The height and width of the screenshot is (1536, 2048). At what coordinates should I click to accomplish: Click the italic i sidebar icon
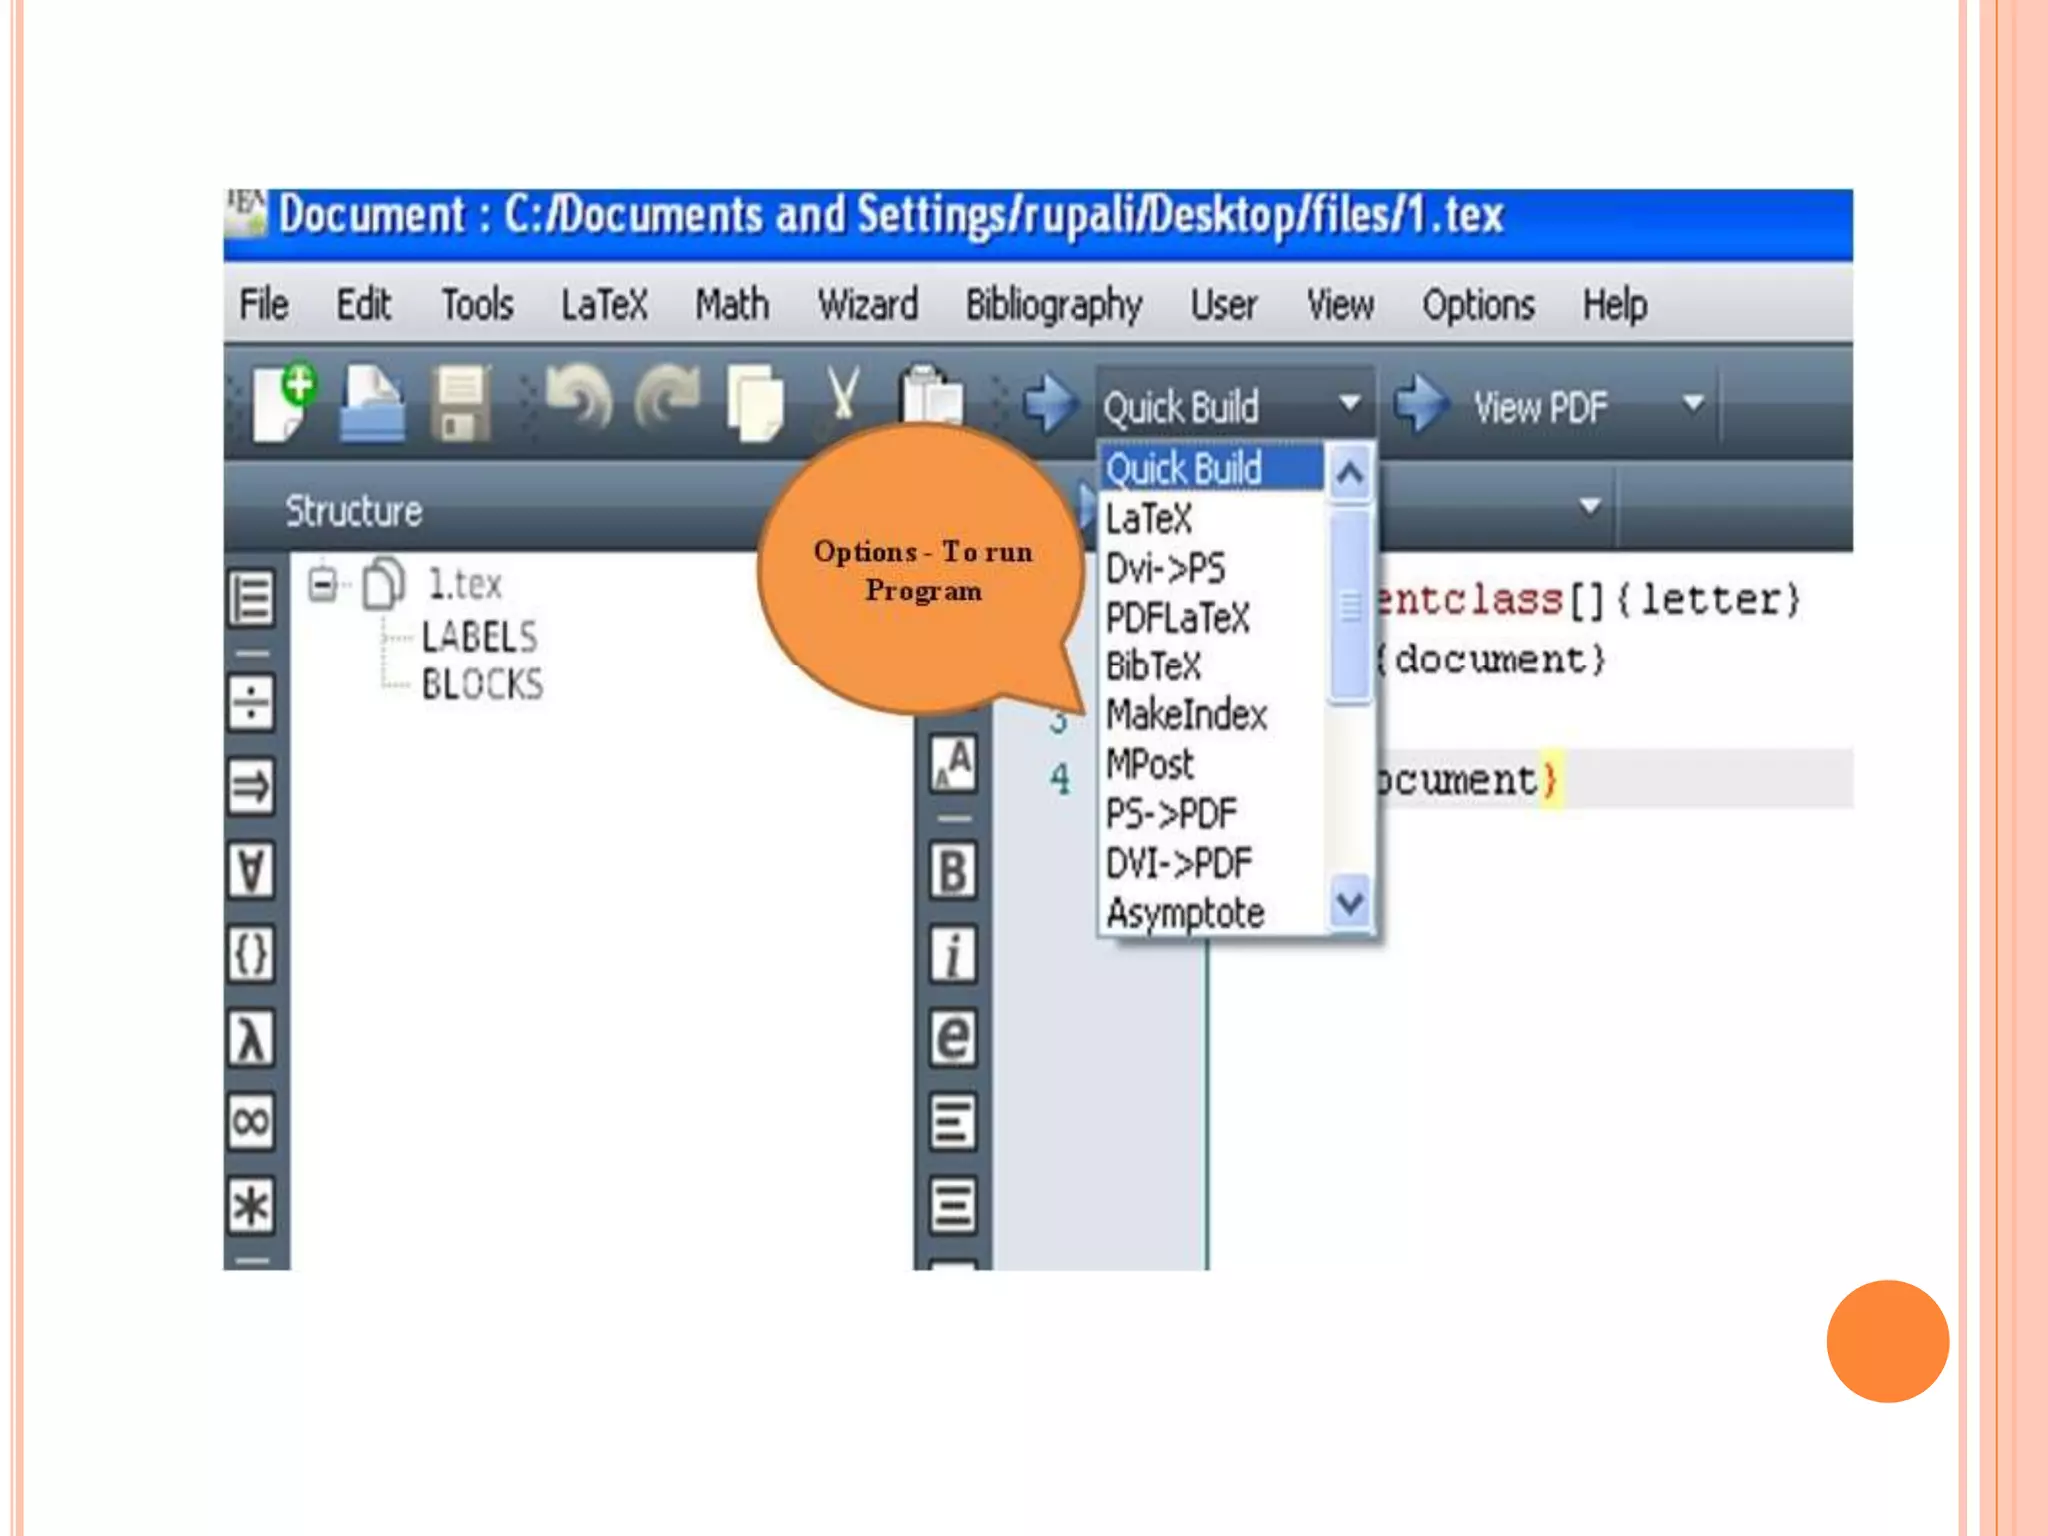point(952,954)
